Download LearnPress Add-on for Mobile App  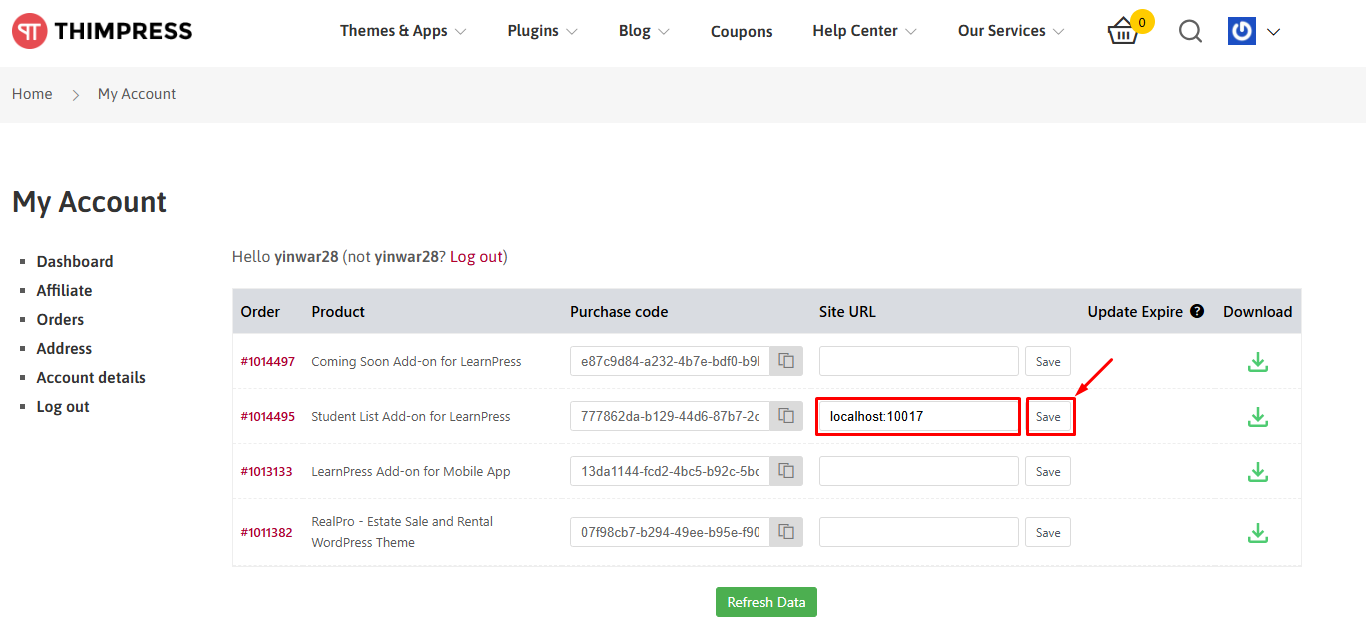1258,472
